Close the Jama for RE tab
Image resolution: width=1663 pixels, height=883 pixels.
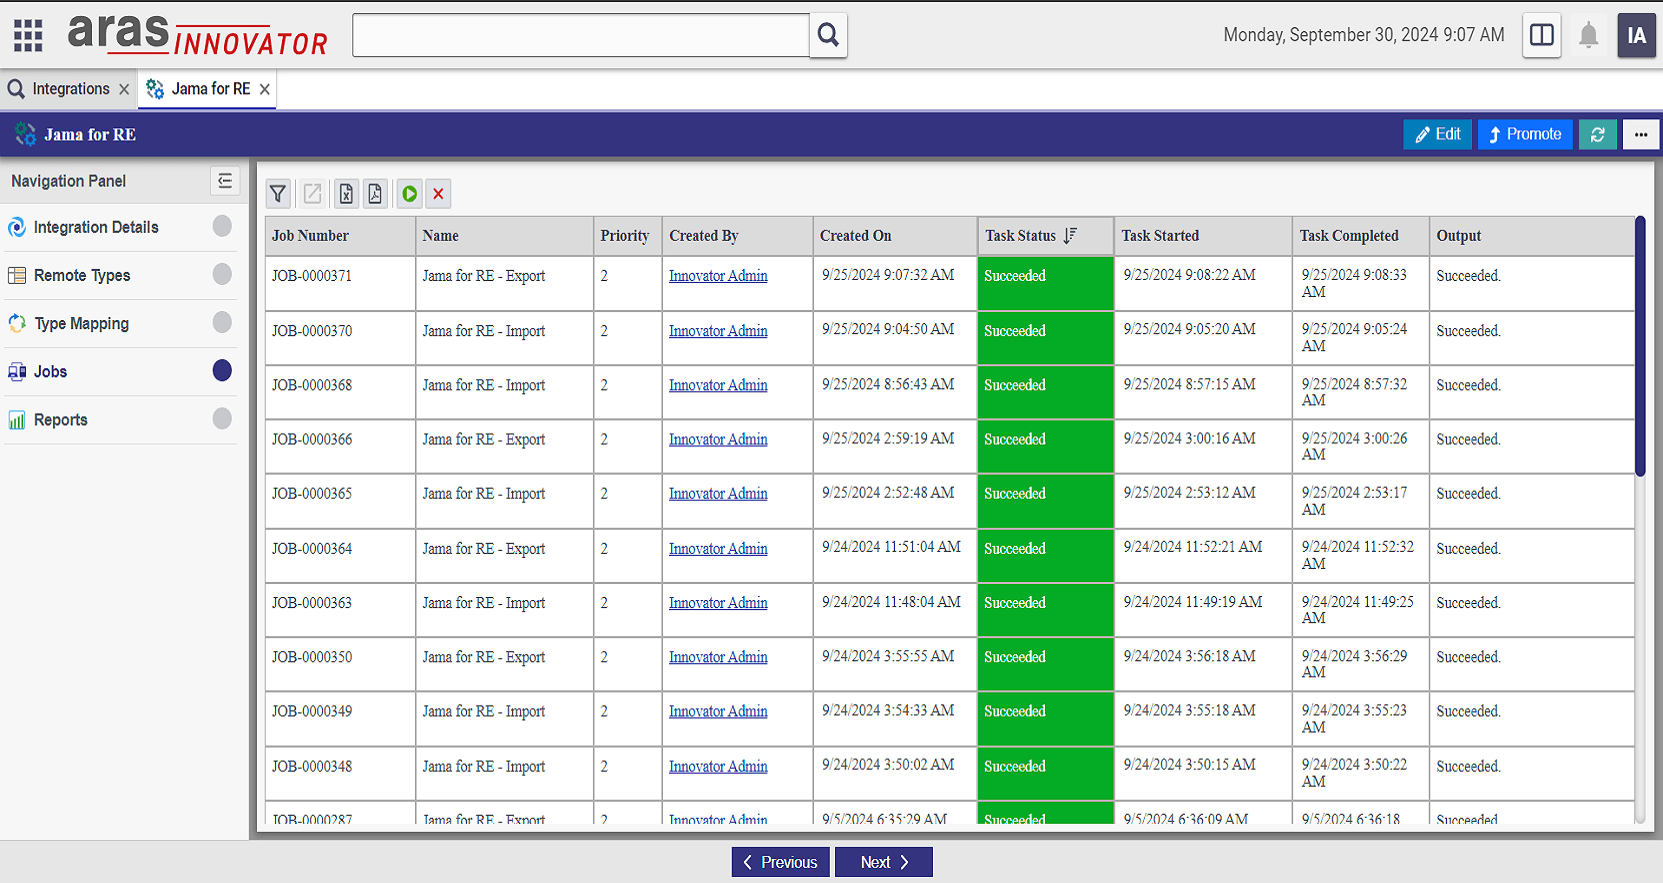click(x=265, y=89)
